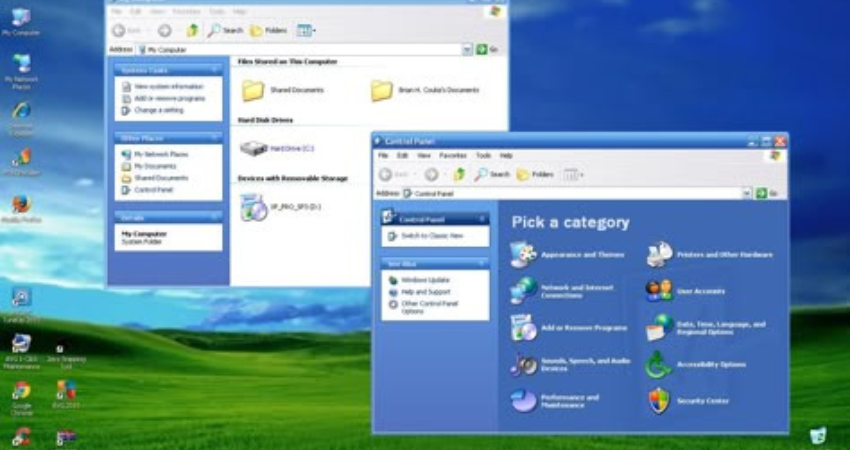Select the D: CD drive in My Computer
850x450 pixels.
281,207
